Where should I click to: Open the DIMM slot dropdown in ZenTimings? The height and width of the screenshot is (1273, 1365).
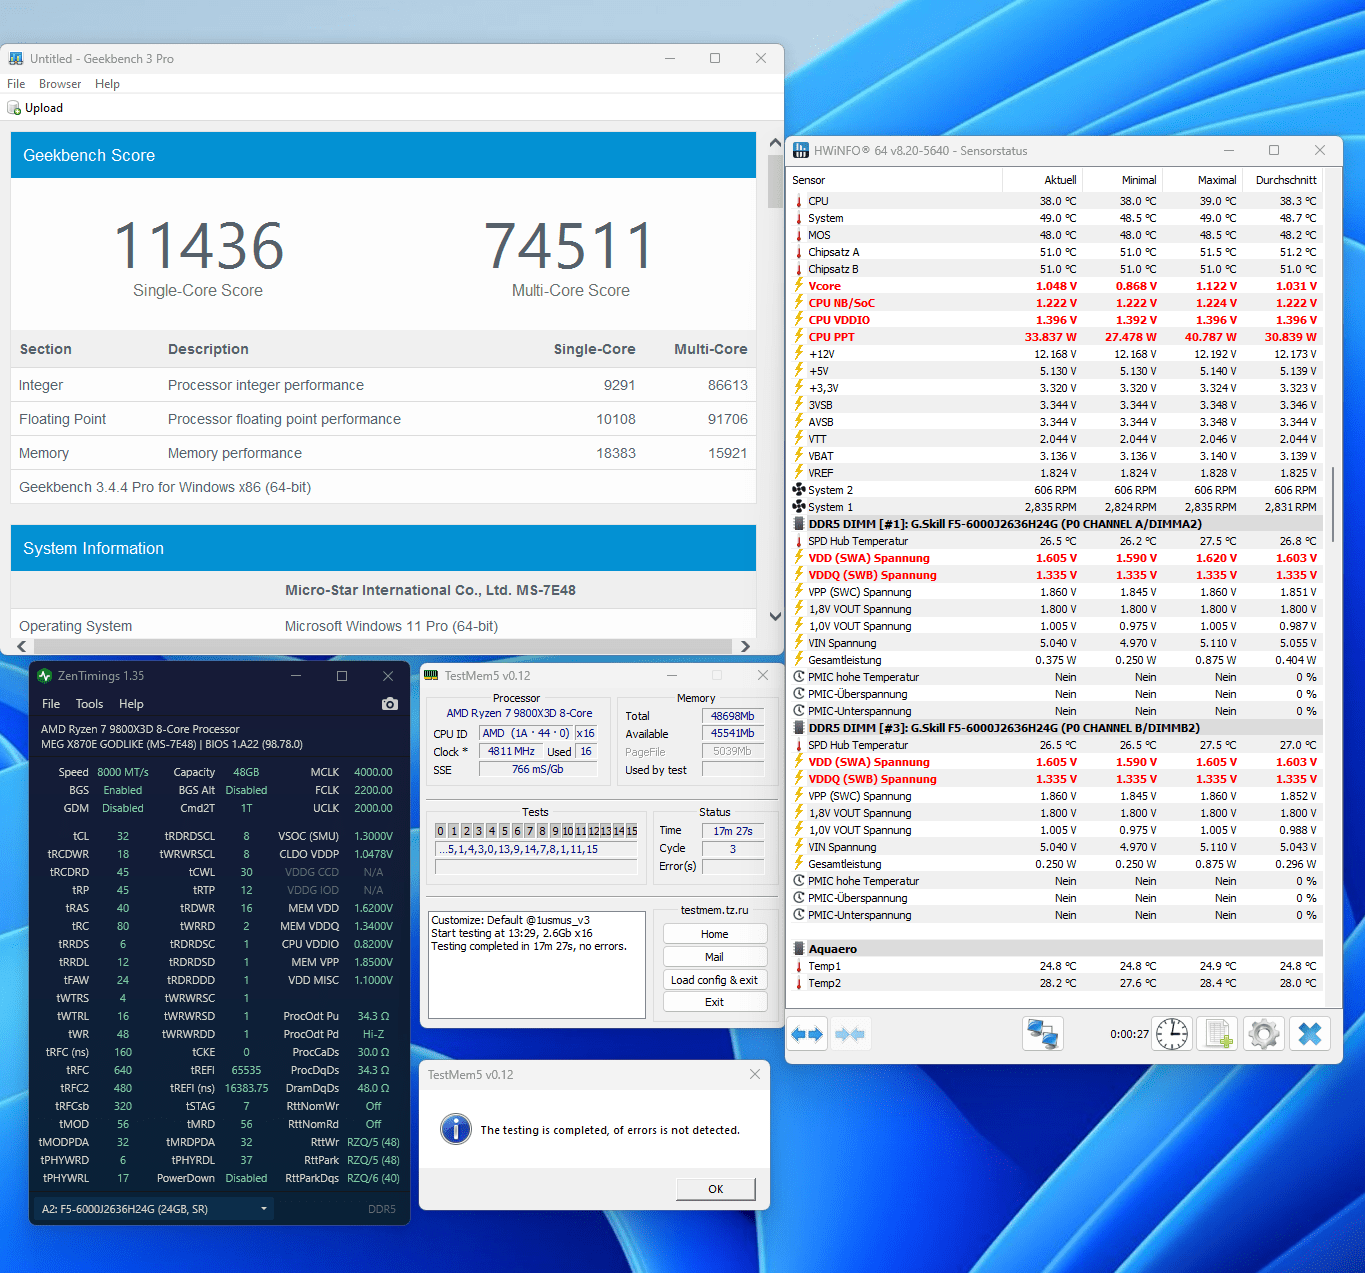coord(263,1208)
